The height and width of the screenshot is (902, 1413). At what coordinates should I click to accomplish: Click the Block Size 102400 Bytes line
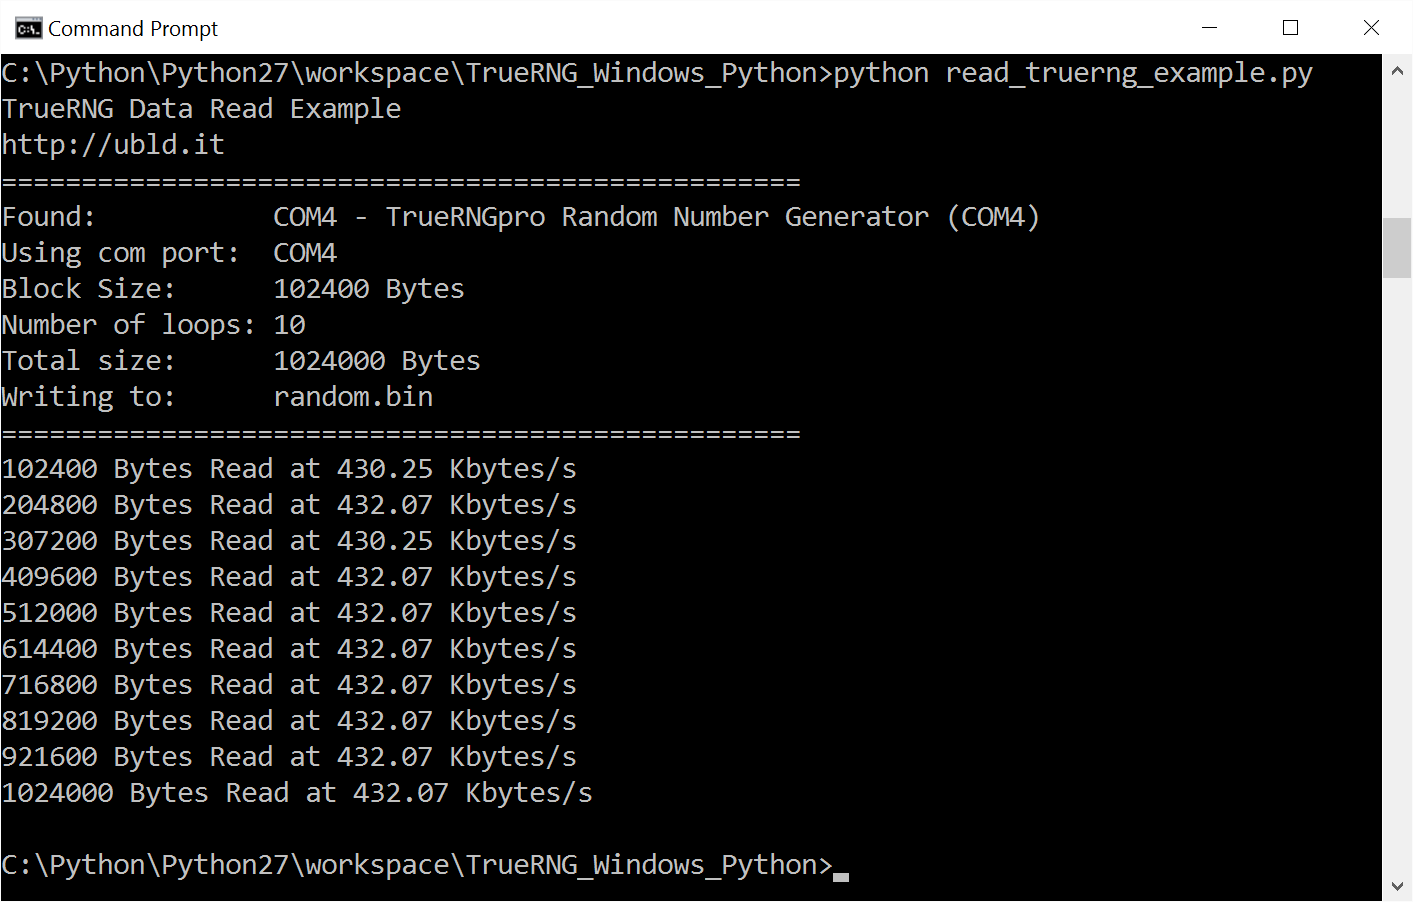[x=232, y=288]
